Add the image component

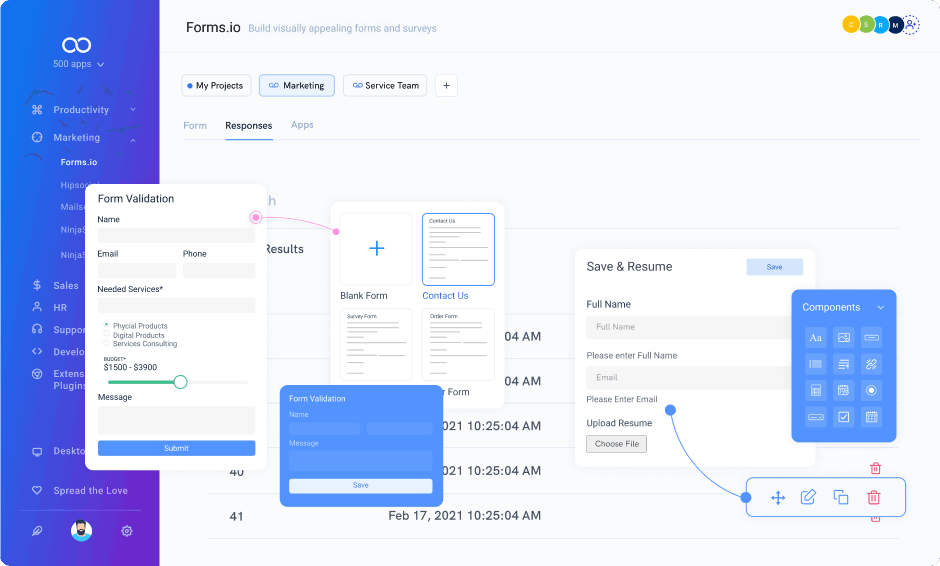click(x=843, y=338)
